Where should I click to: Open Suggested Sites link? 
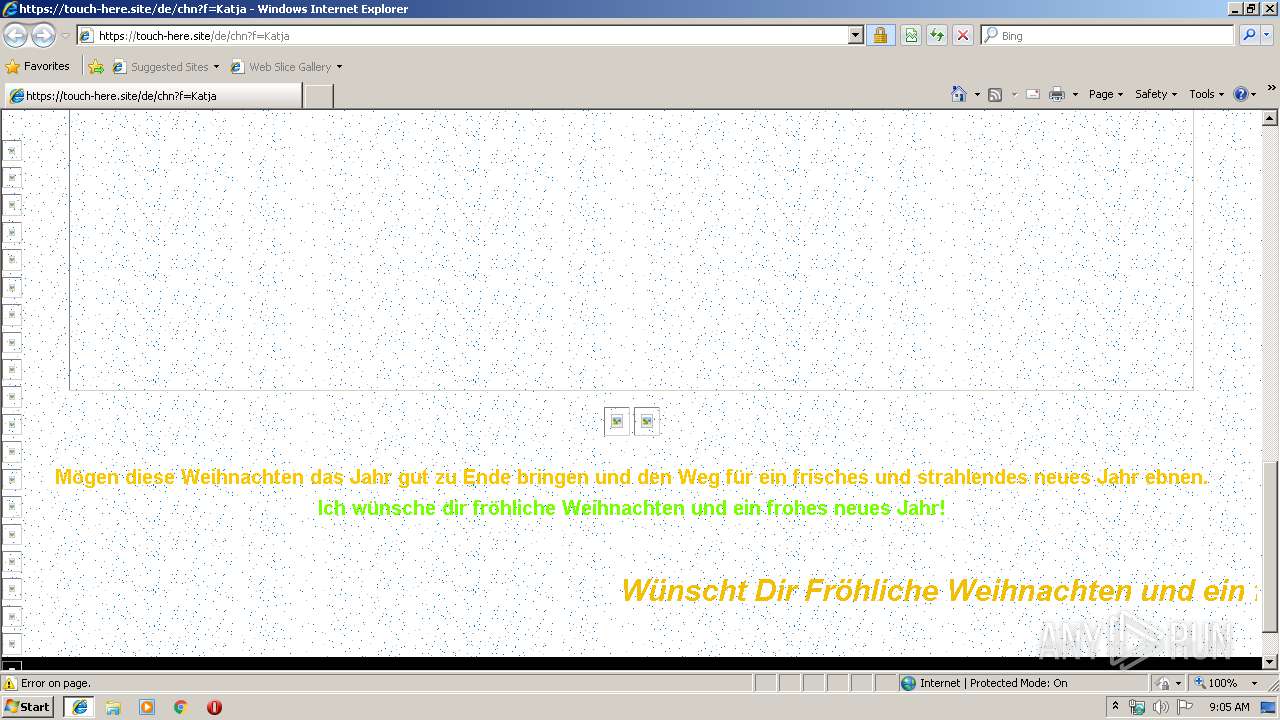click(x=165, y=66)
